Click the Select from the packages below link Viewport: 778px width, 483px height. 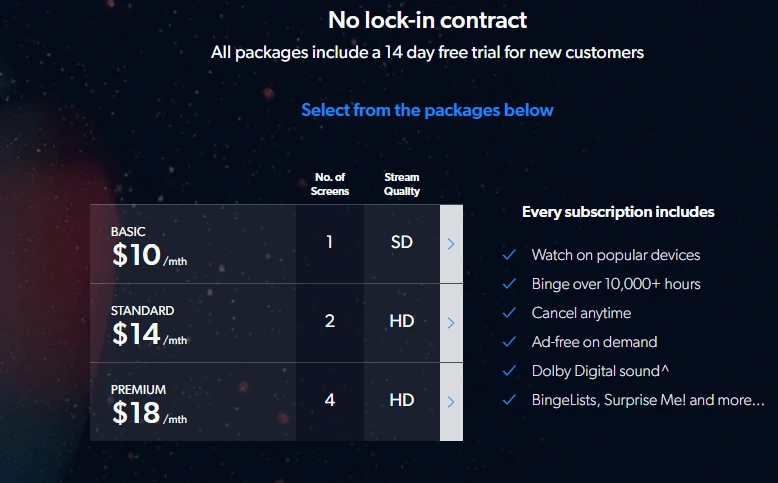[427, 110]
